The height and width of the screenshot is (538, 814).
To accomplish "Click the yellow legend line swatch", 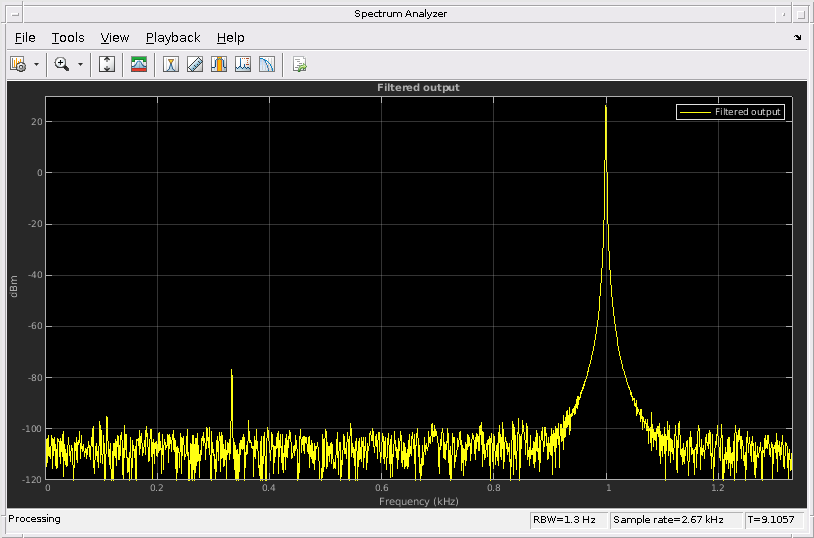I will coord(694,112).
